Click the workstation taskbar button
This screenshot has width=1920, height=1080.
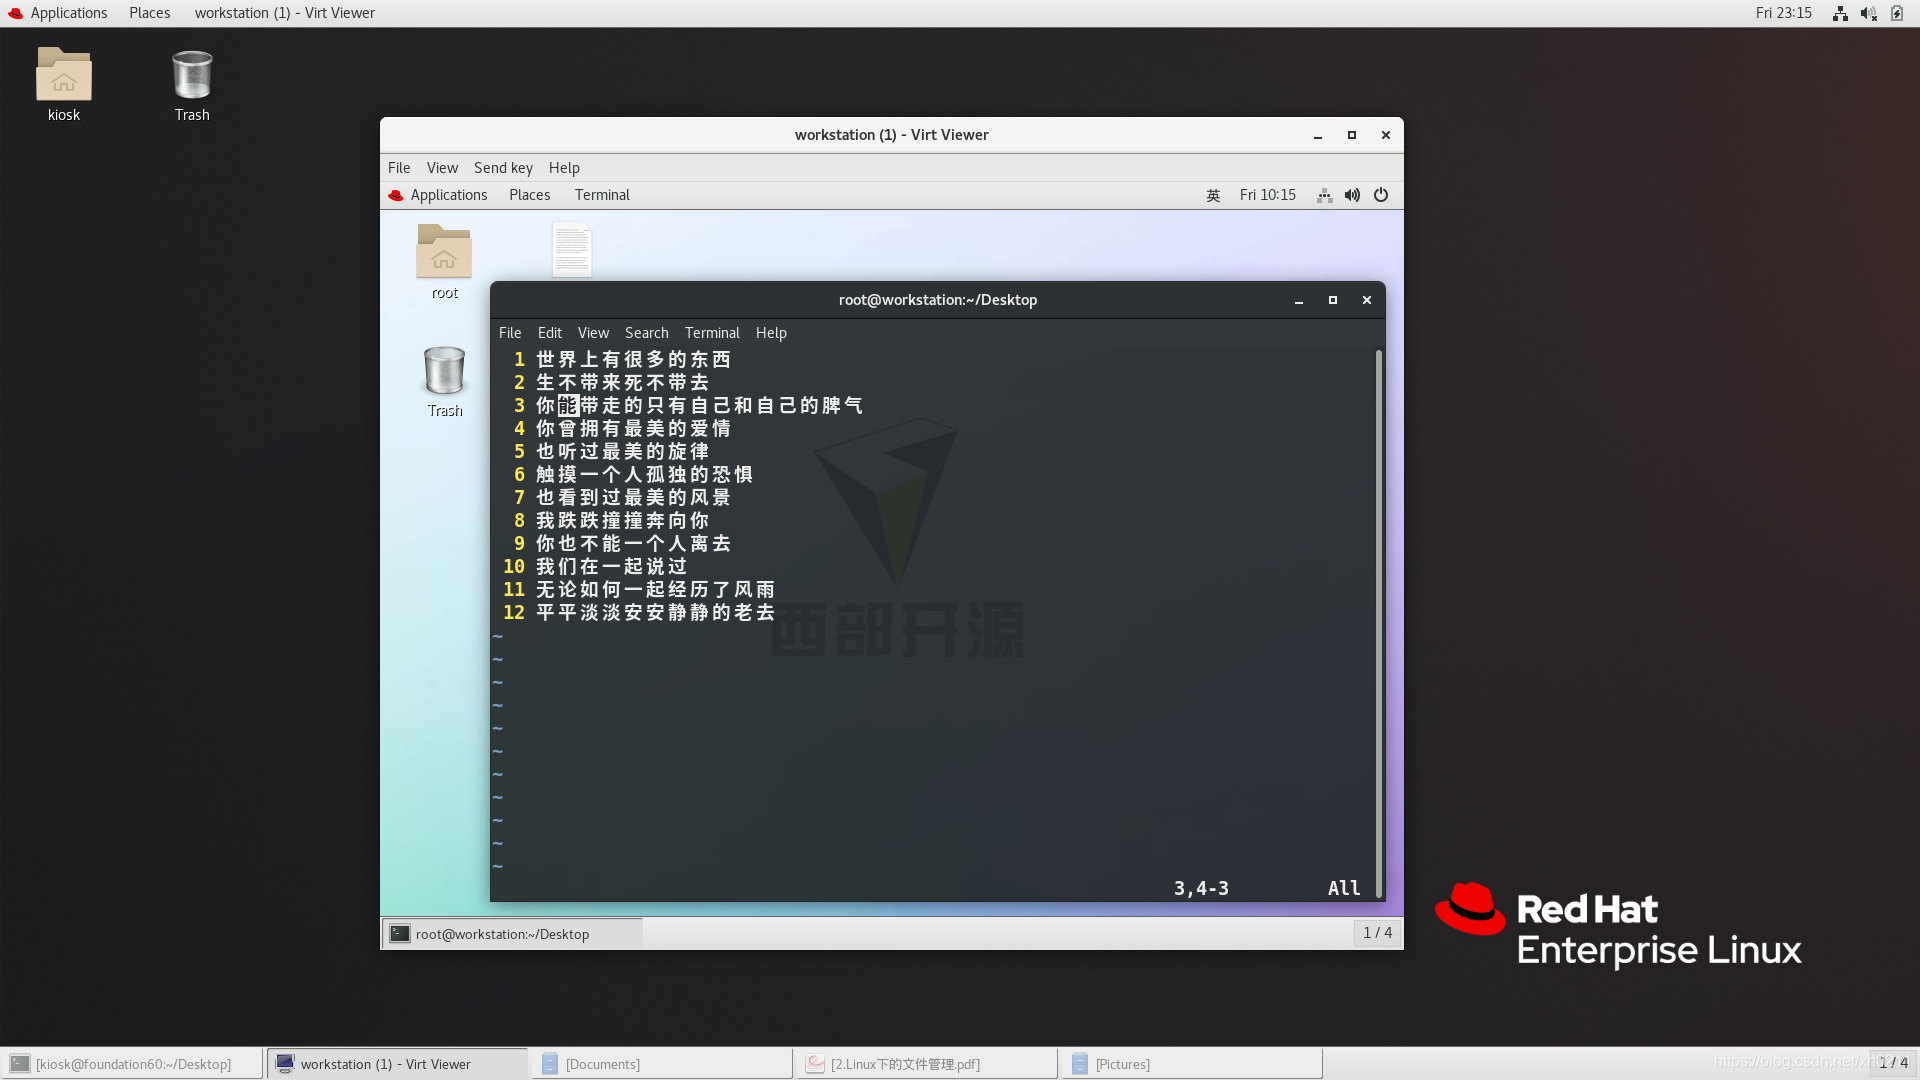point(386,1063)
